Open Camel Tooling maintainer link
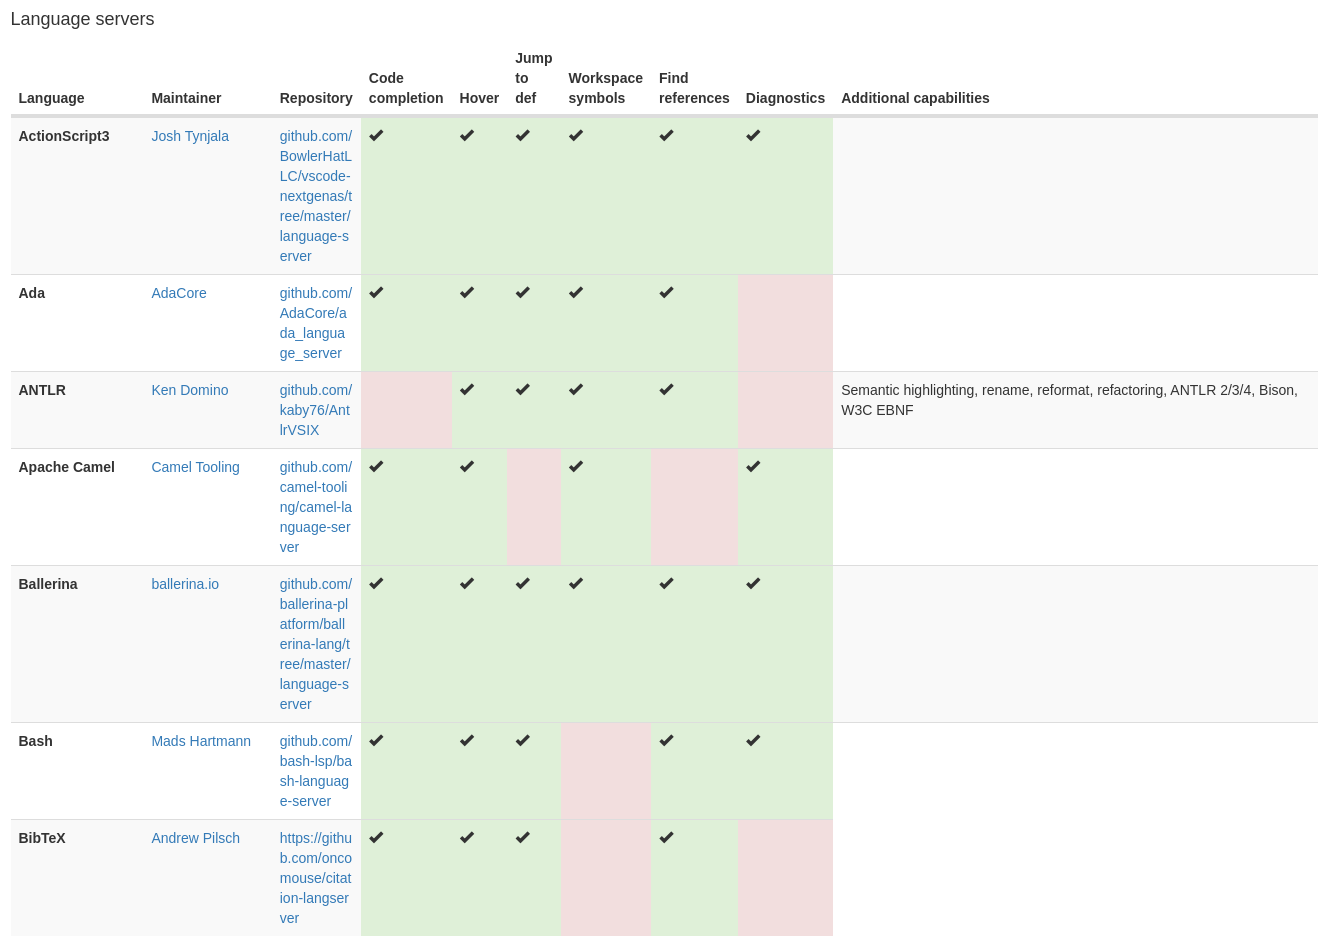The width and height of the screenshot is (1344, 936). tap(195, 467)
